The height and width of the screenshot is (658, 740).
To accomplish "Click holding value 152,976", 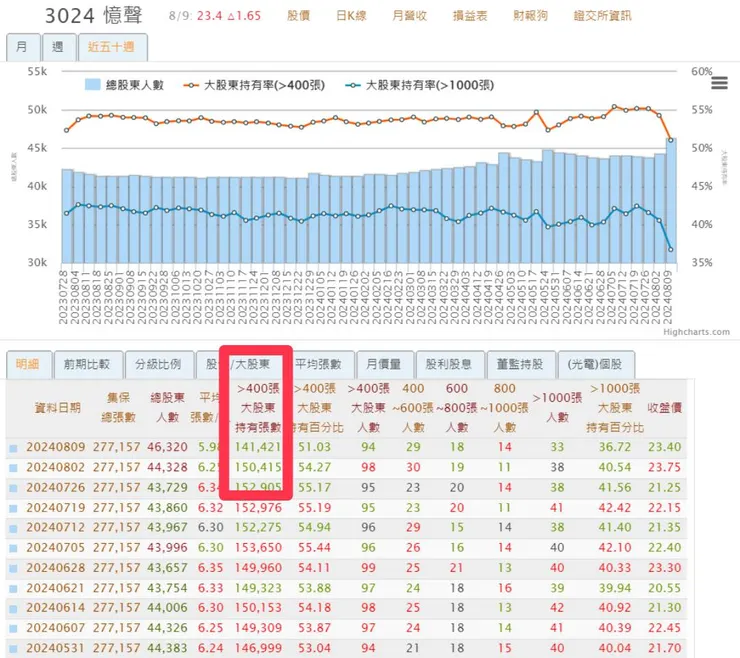I will (x=258, y=508).
